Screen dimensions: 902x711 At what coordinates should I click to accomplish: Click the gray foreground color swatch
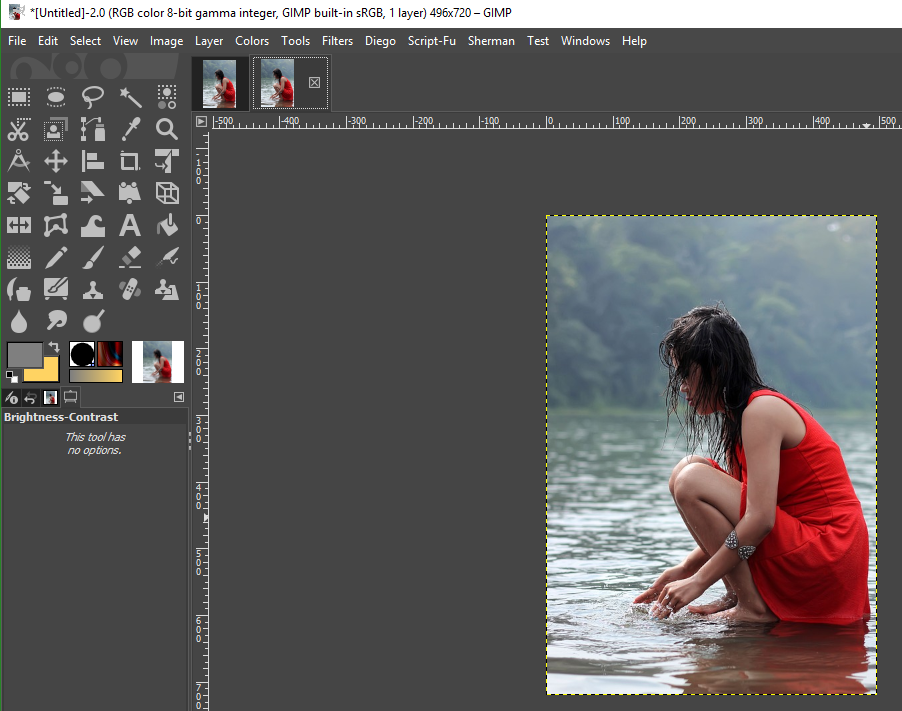(x=24, y=355)
